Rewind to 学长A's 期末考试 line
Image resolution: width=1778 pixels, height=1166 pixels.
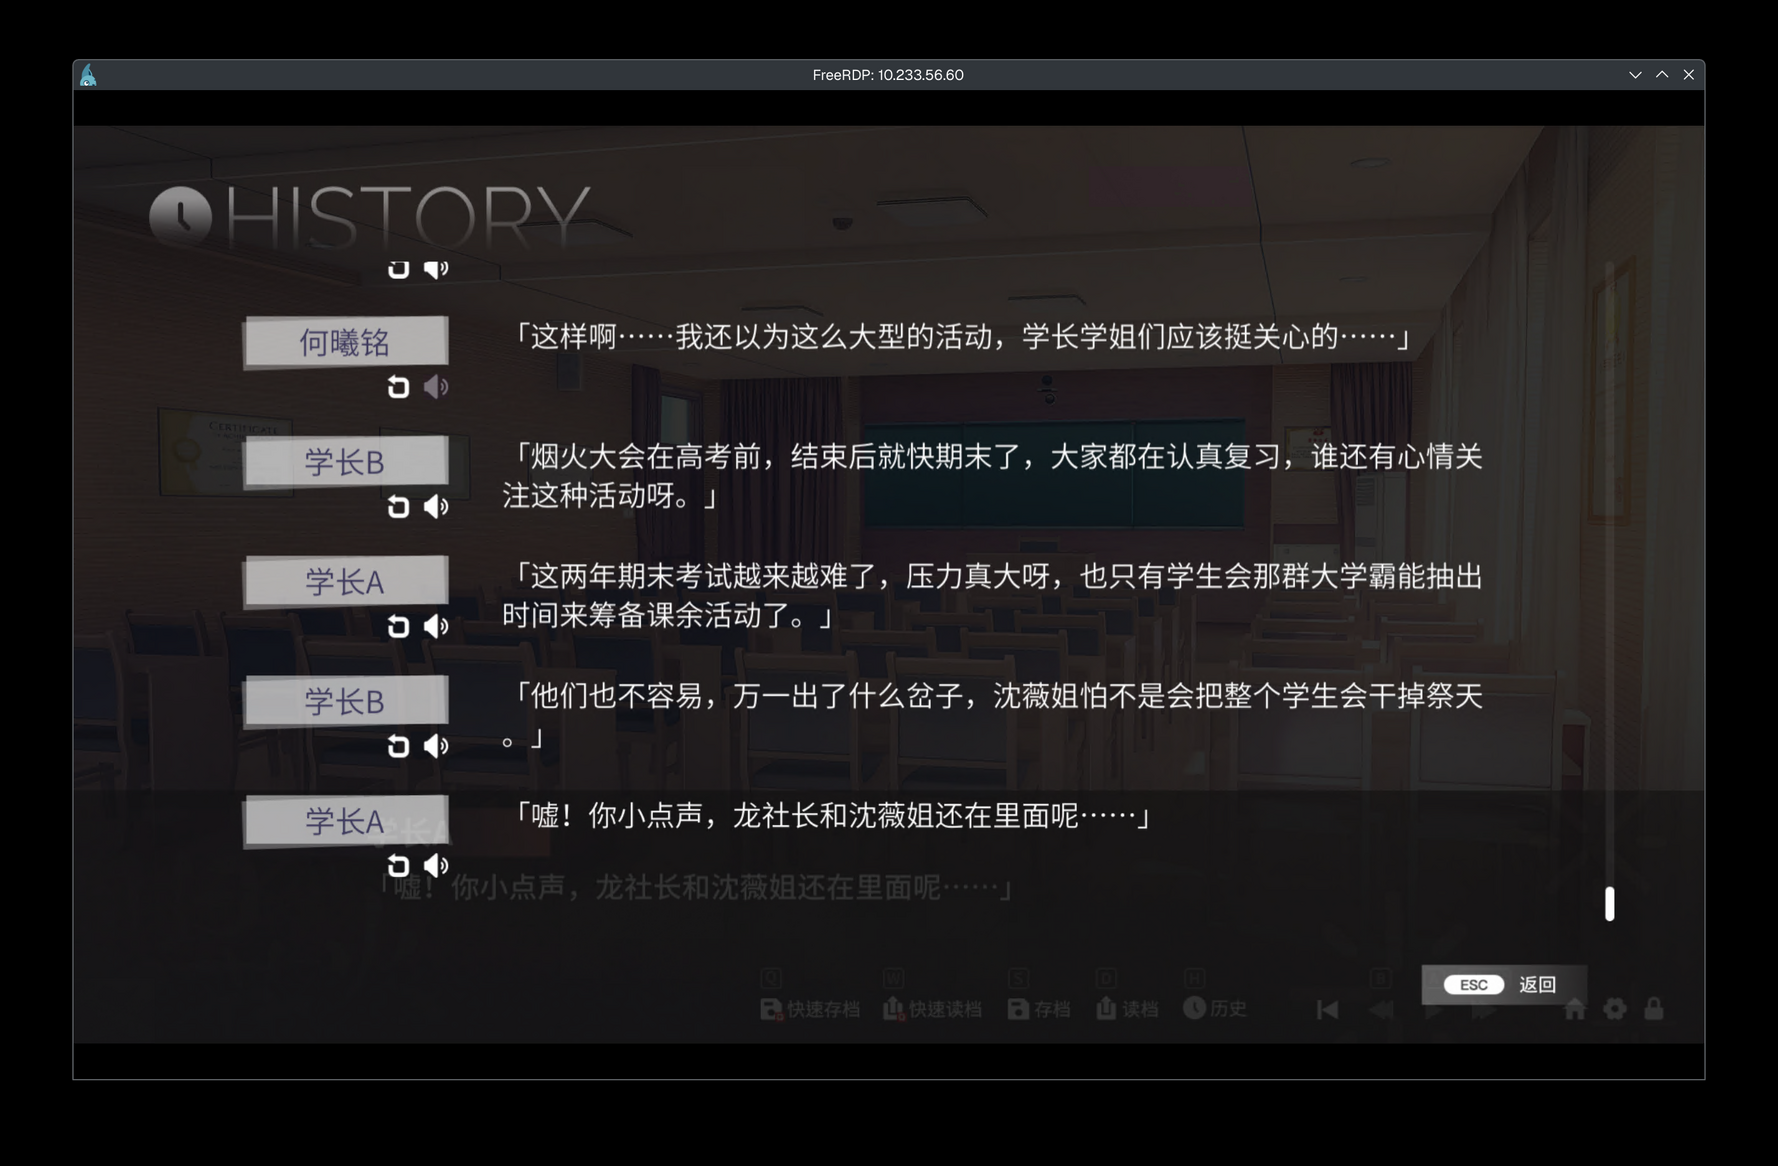[x=398, y=627]
